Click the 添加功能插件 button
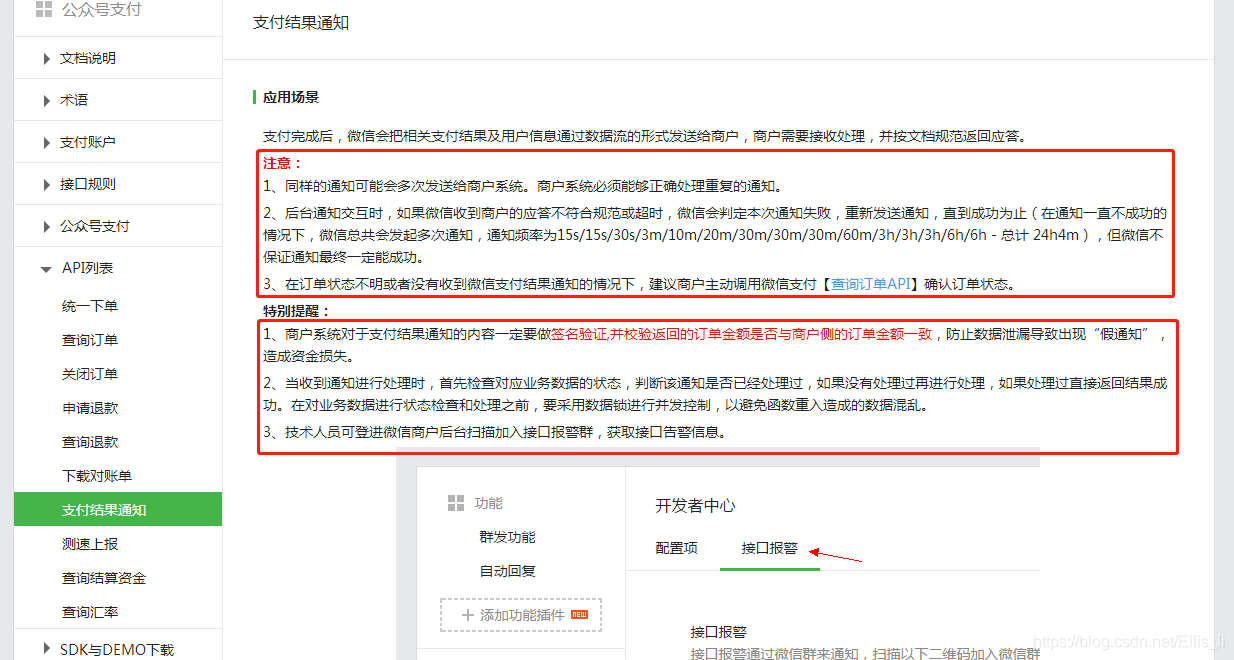Image resolution: width=1234 pixels, height=660 pixels. (x=521, y=615)
